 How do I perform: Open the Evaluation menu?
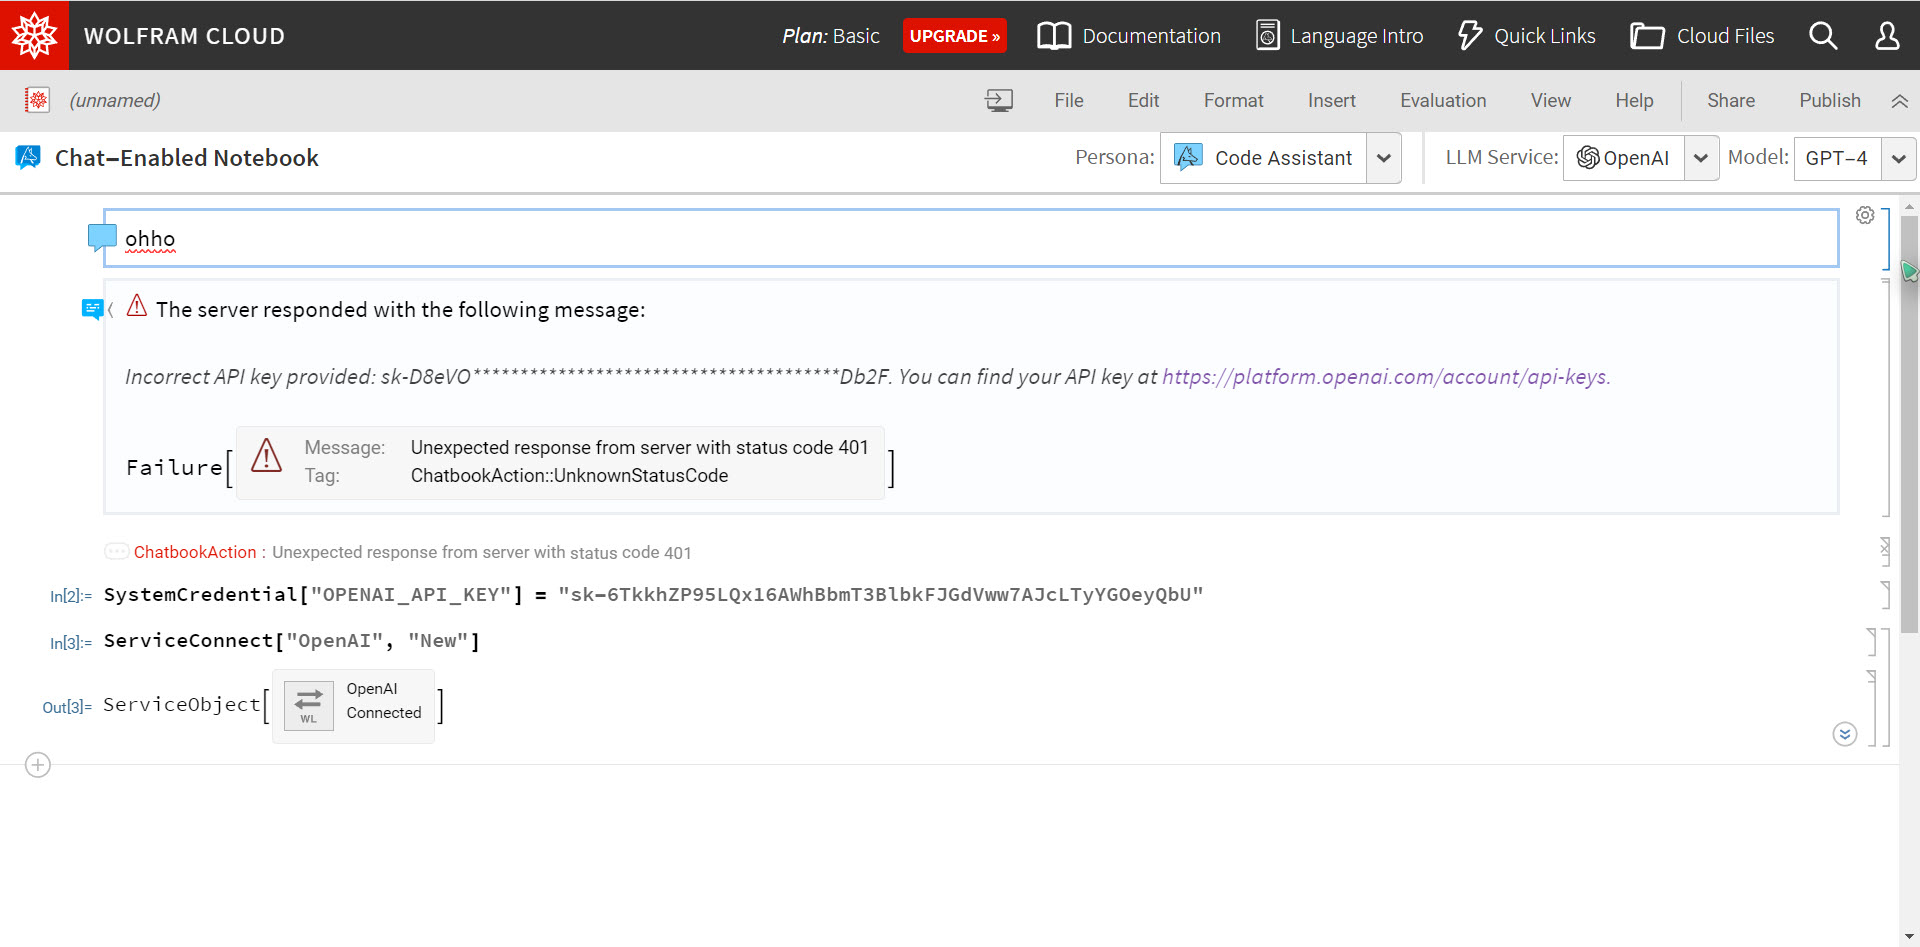[x=1443, y=100]
